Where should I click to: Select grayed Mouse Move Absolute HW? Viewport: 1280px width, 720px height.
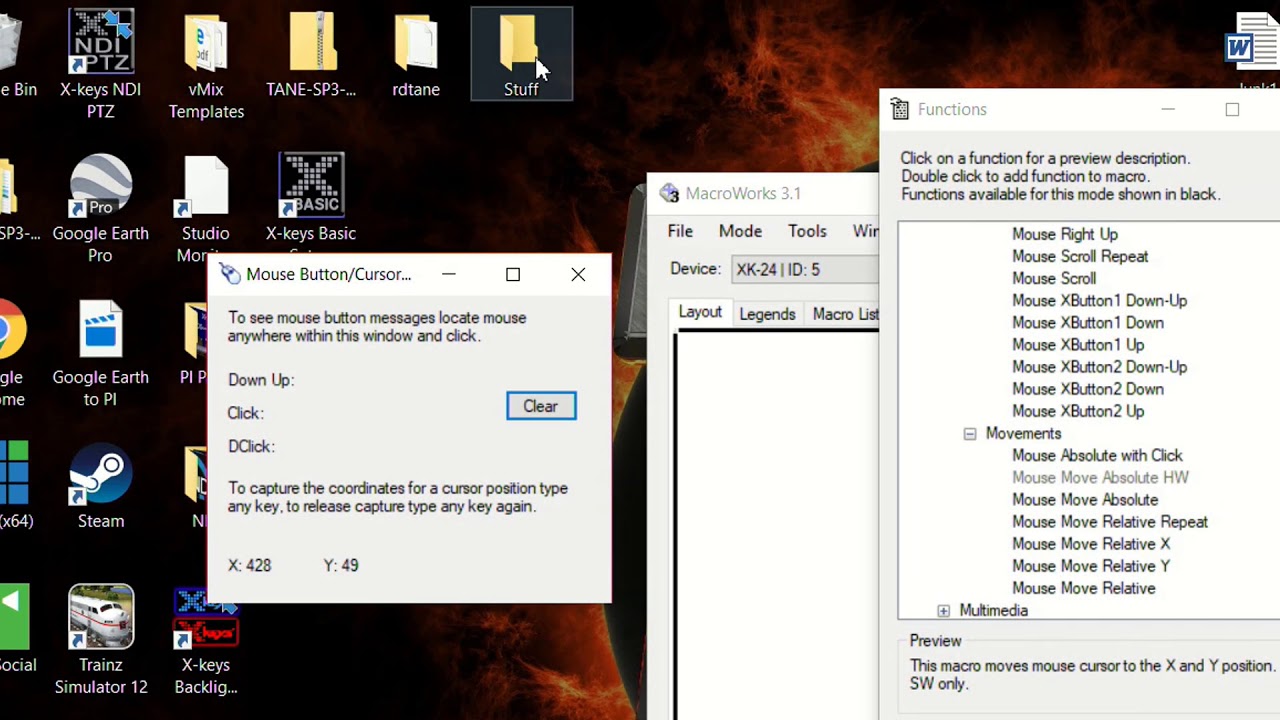[x=1100, y=477]
